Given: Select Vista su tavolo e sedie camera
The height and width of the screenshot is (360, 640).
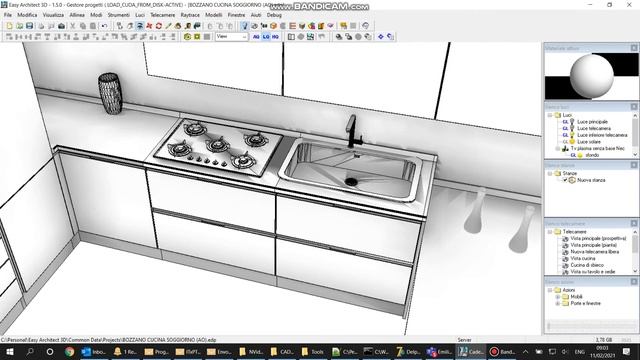Looking at the screenshot, I should (x=593, y=271).
